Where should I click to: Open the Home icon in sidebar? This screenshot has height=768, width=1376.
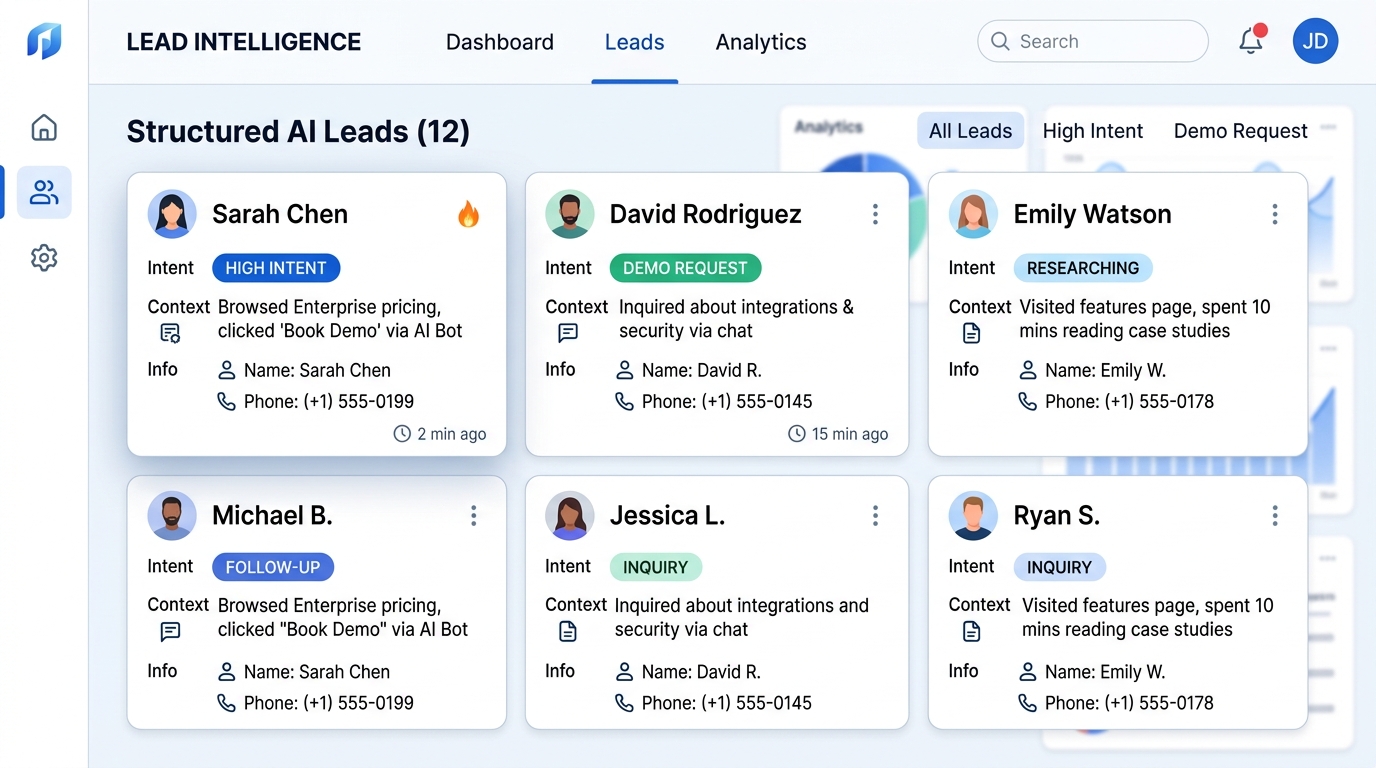point(44,128)
